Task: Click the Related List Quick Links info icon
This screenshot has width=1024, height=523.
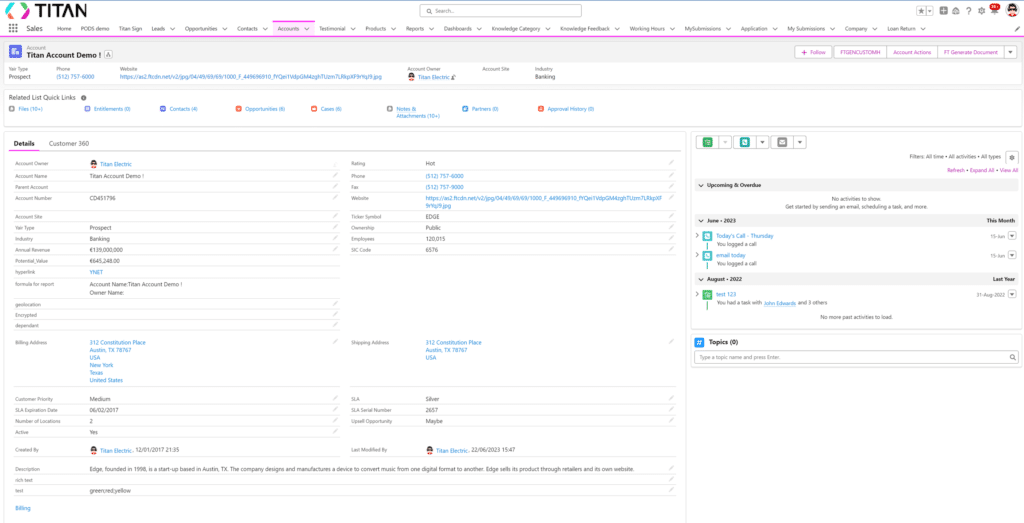Action: pyautogui.click(x=84, y=97)
